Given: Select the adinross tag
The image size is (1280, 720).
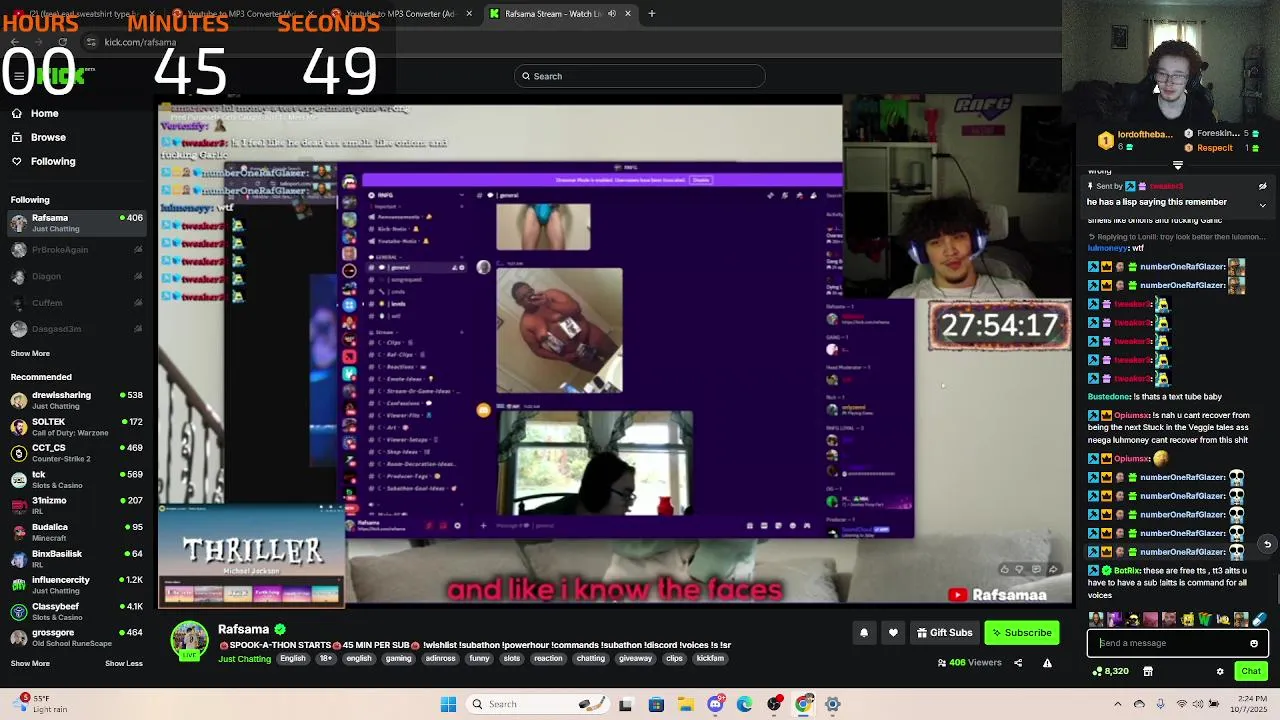Looking at the screenshot, I should [441, 659].
